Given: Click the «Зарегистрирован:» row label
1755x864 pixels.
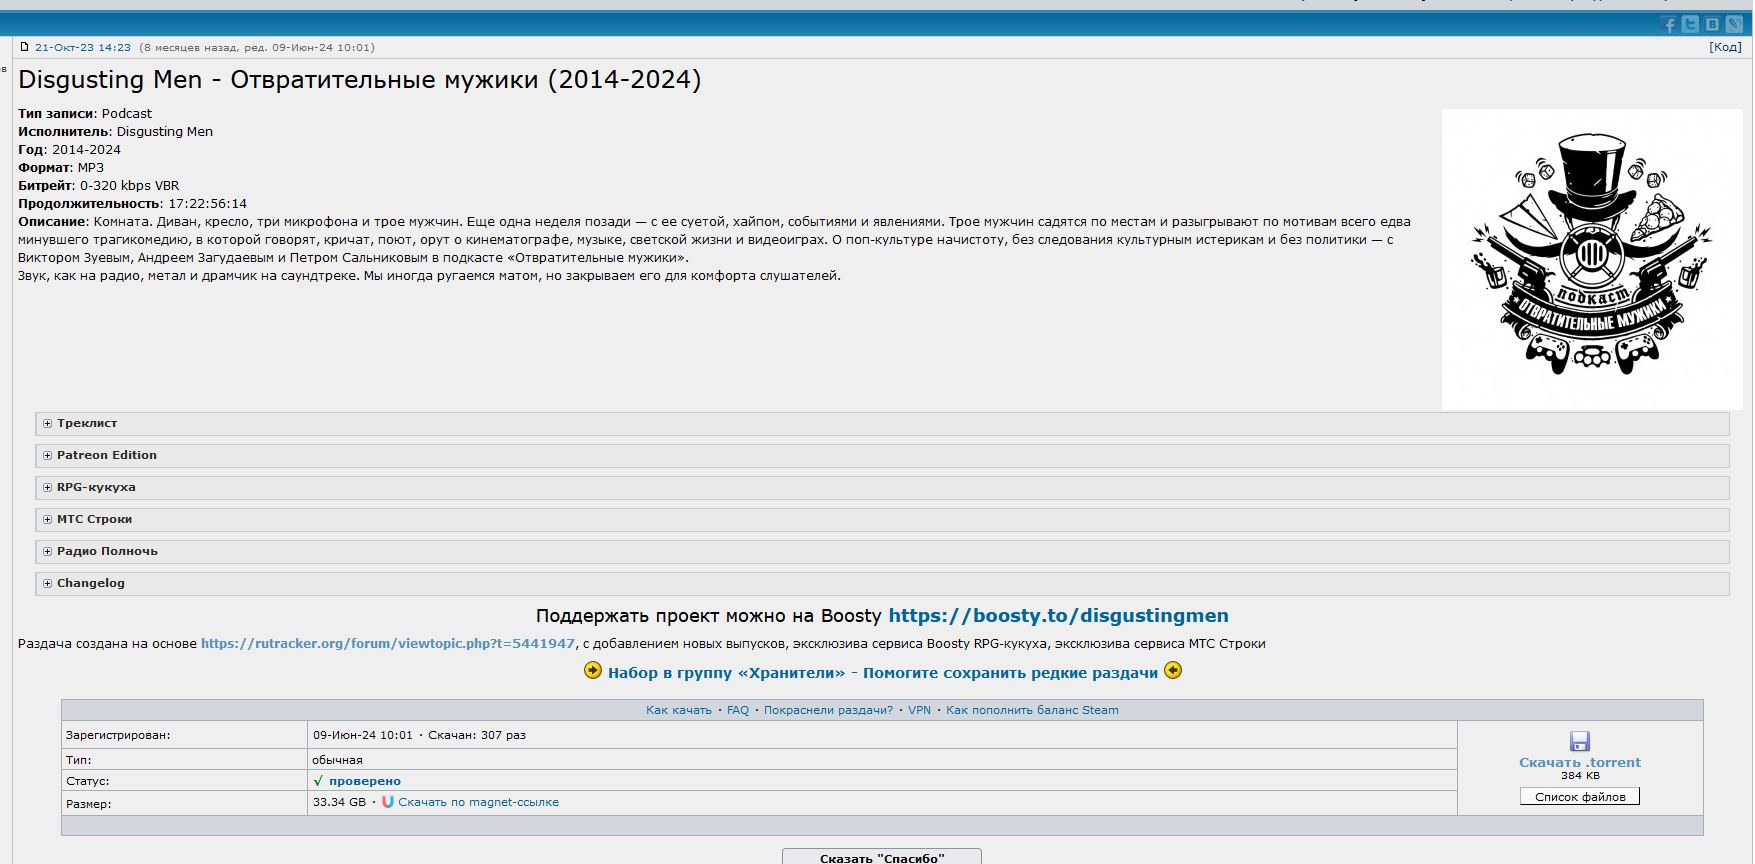Looking at the screenshot, I should (x=118, y=735).
